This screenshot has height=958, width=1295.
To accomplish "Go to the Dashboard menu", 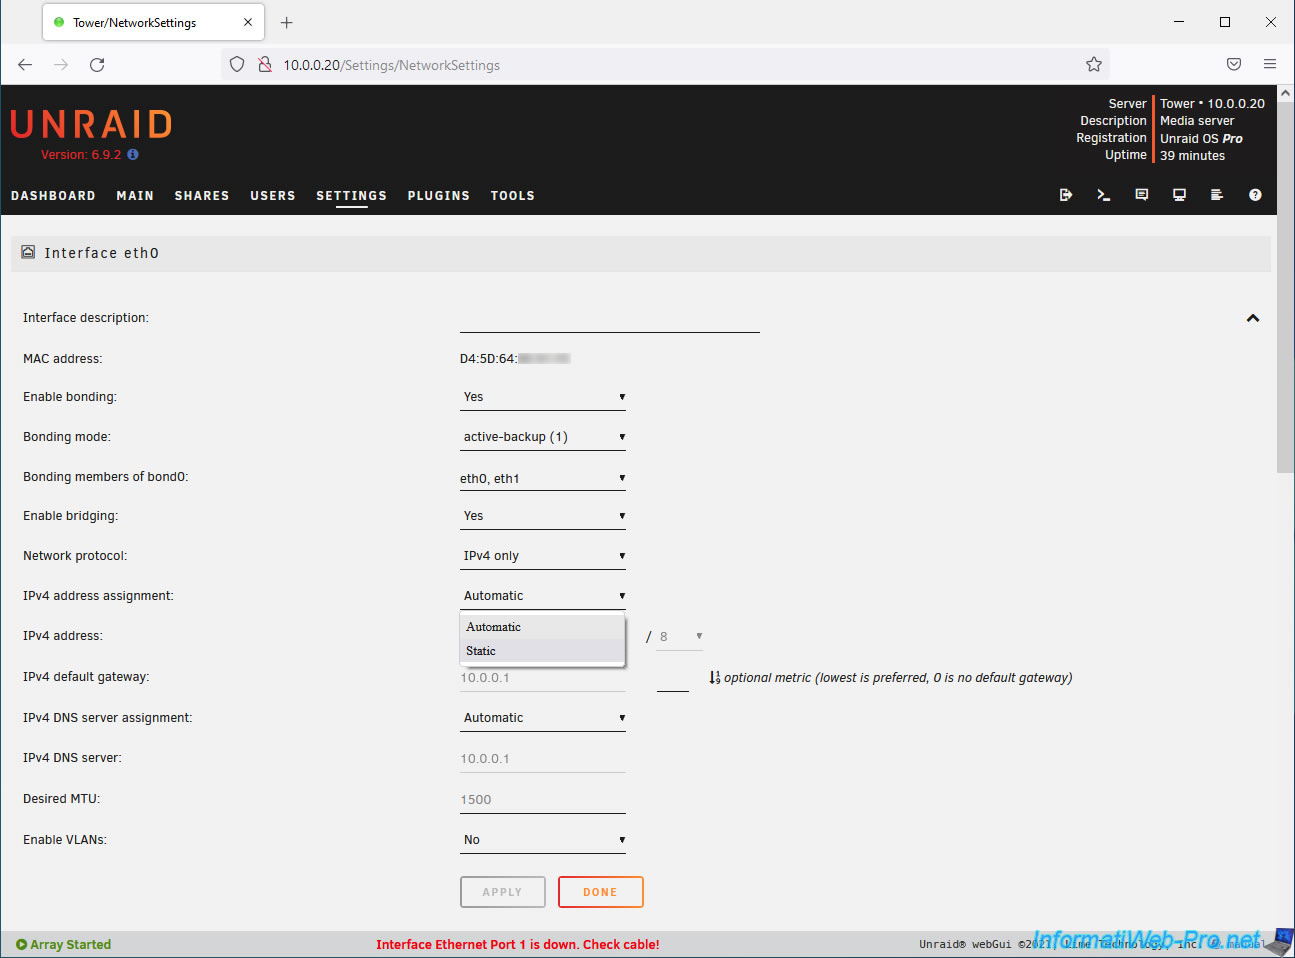I will tap(53, 196).
